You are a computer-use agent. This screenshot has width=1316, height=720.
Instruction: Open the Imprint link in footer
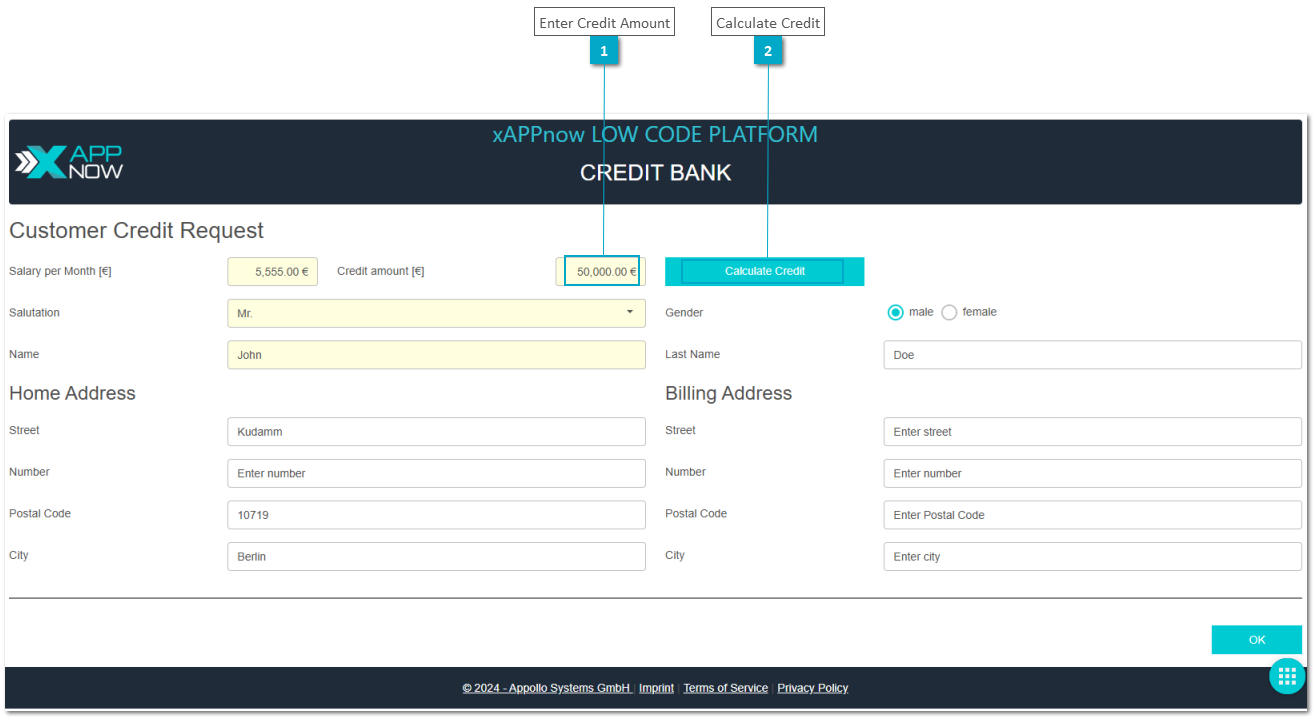point(656,688)
